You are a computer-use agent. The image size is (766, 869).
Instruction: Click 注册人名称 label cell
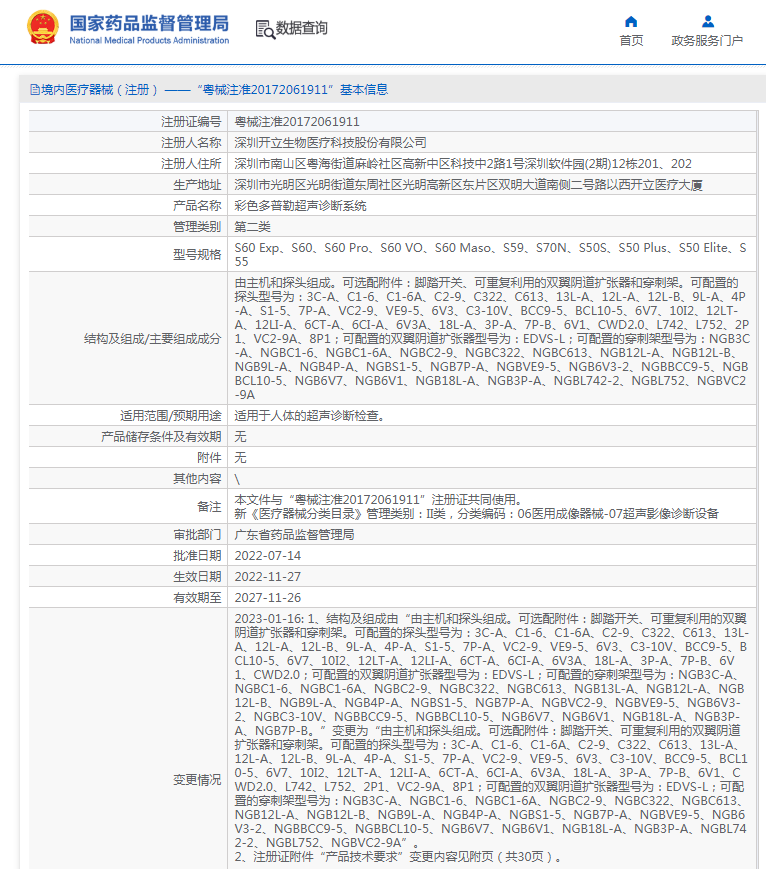(128, 142)
